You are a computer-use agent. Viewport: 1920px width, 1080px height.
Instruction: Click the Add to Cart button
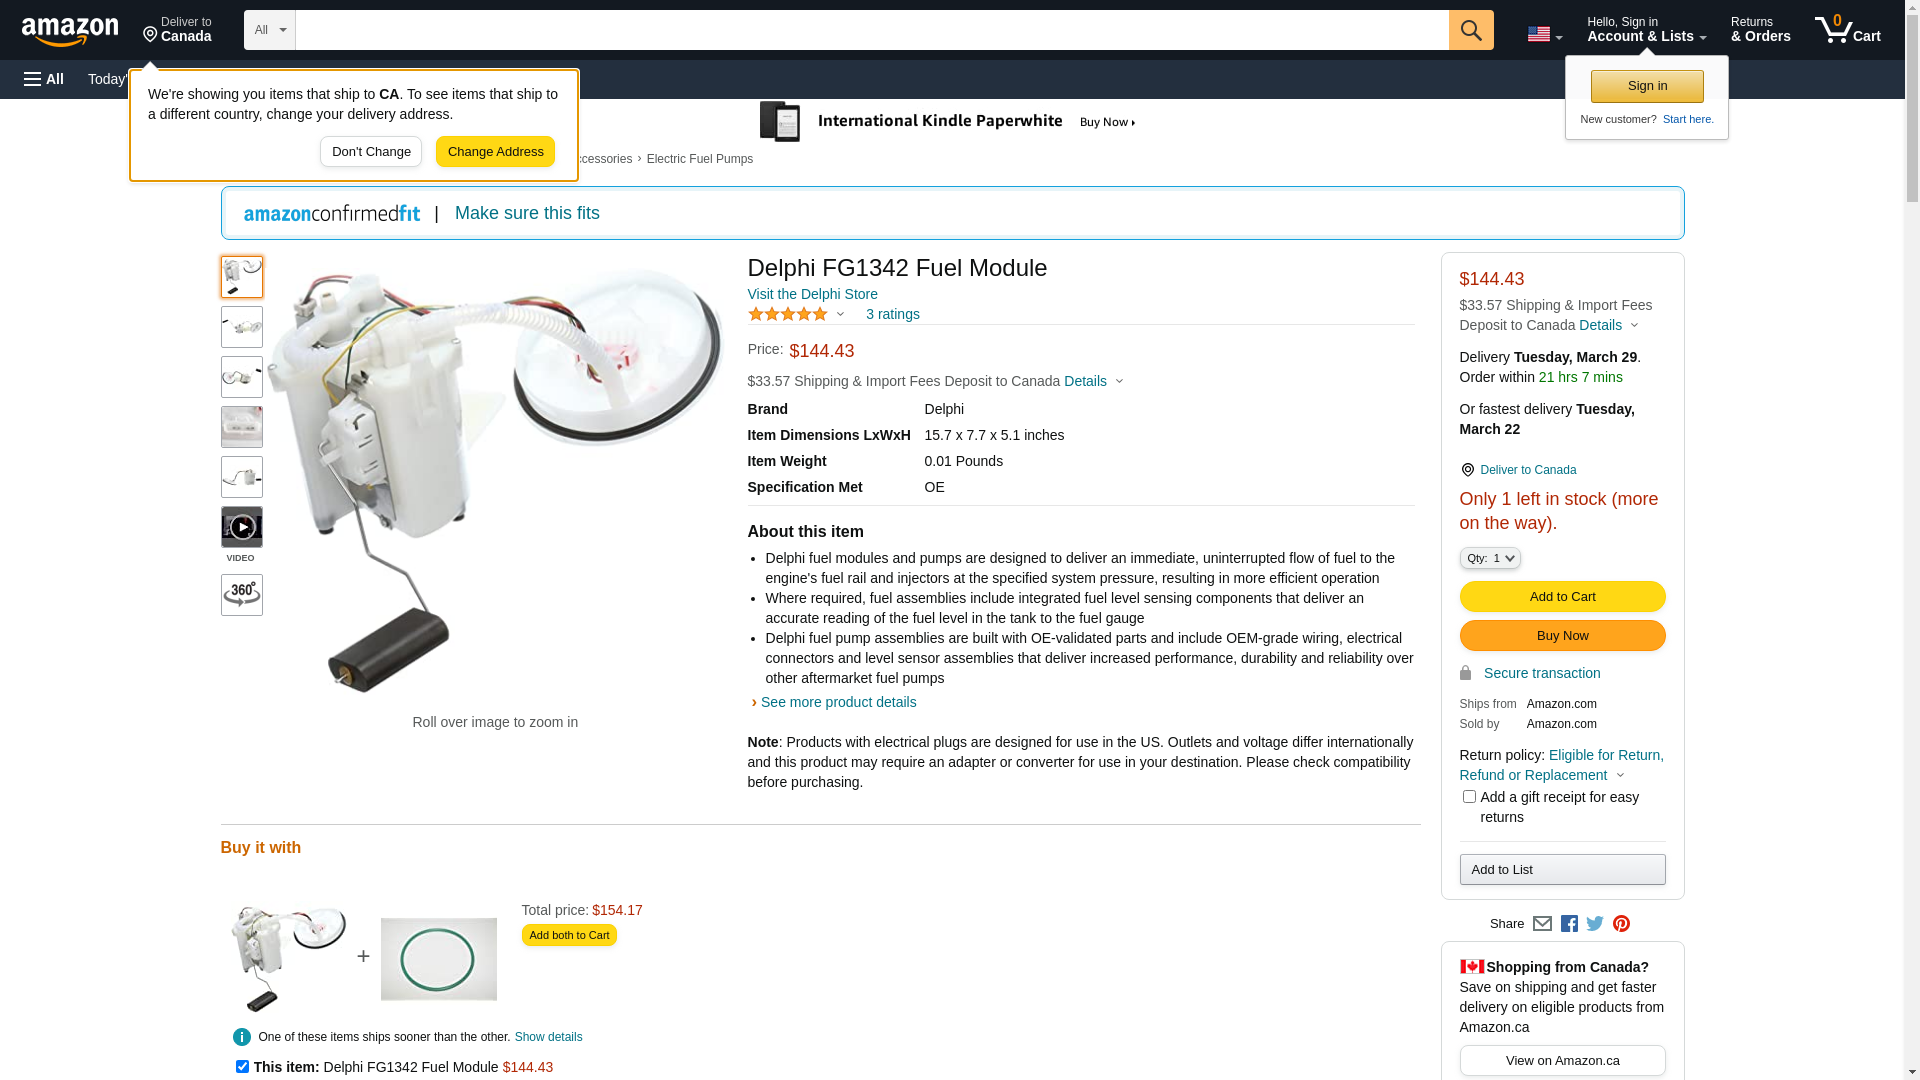(1563, 597)
